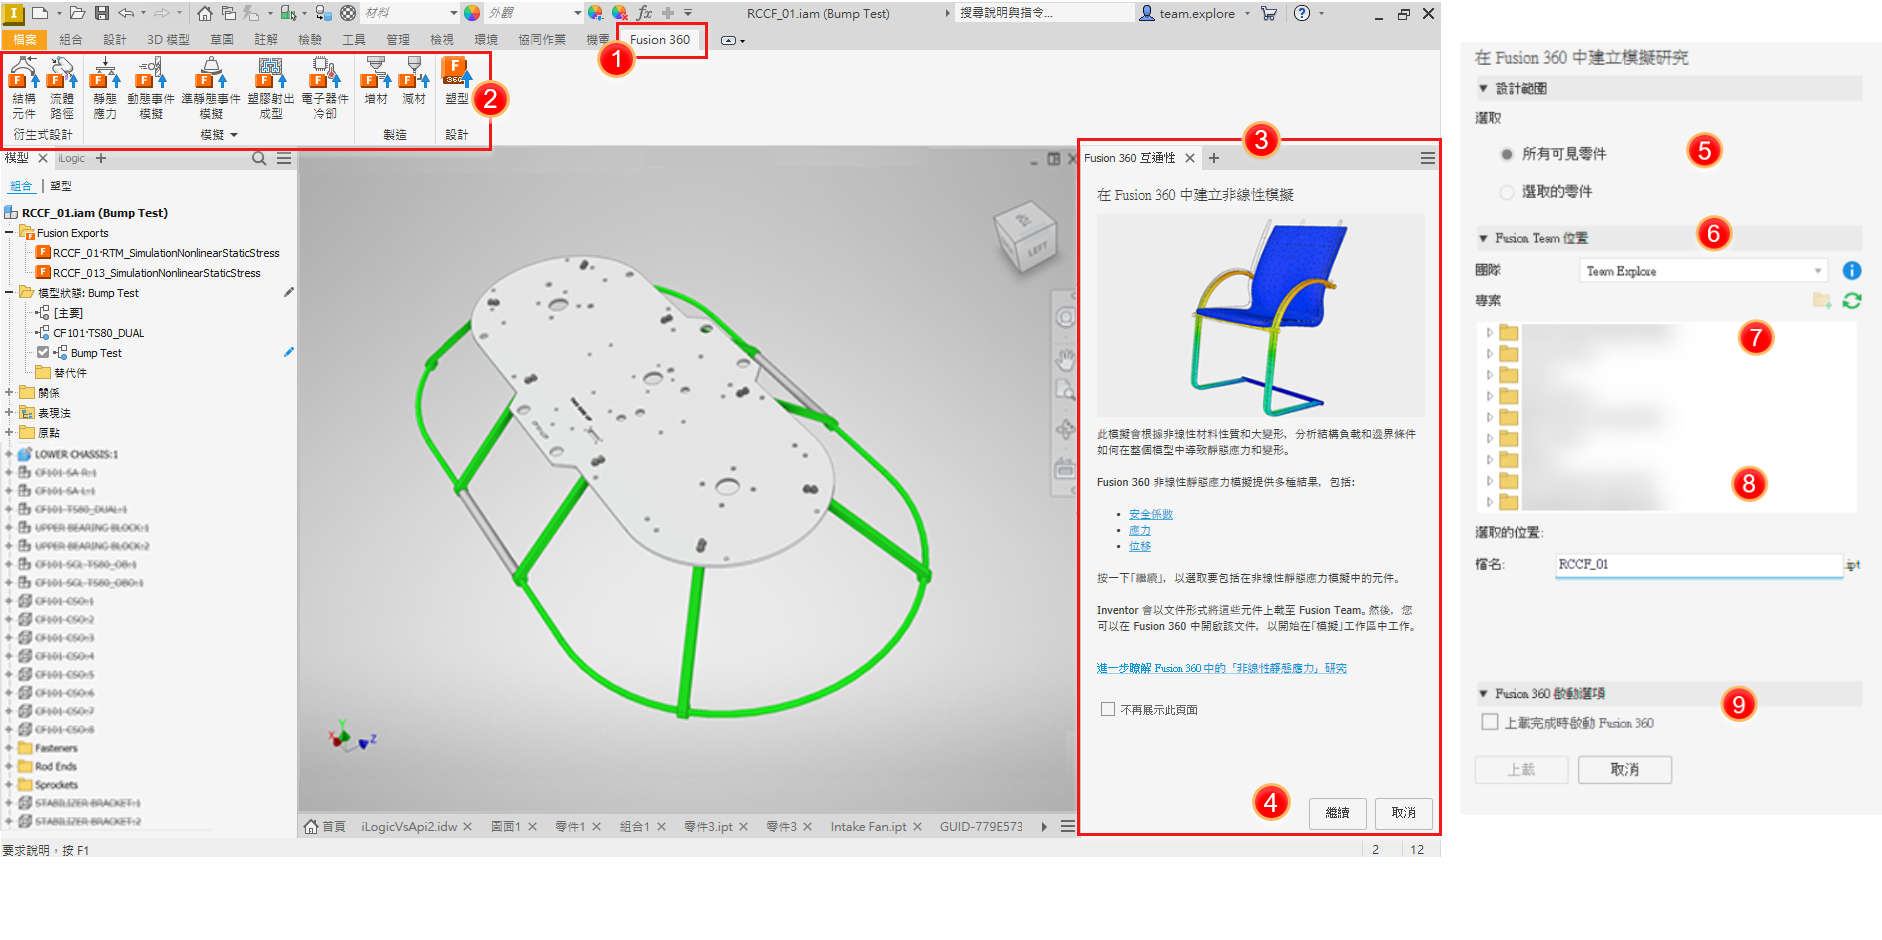
Task: Select the LOWER CHASSIS:1 component
Action: point(76,454)
